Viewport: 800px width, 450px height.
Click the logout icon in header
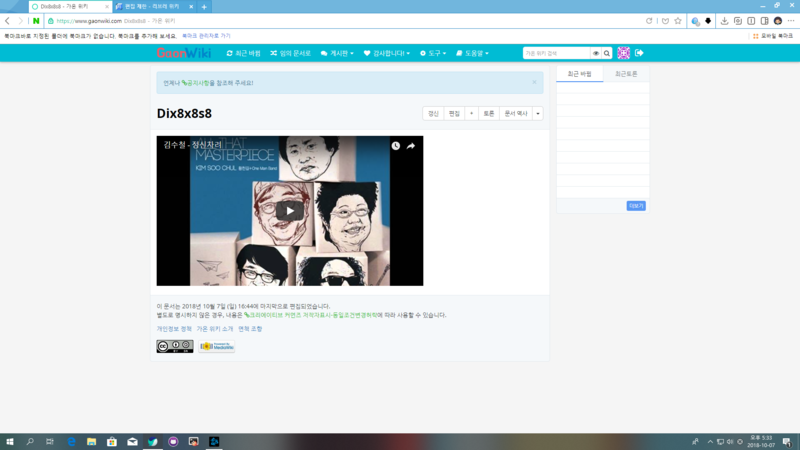(x=640, y=53)
